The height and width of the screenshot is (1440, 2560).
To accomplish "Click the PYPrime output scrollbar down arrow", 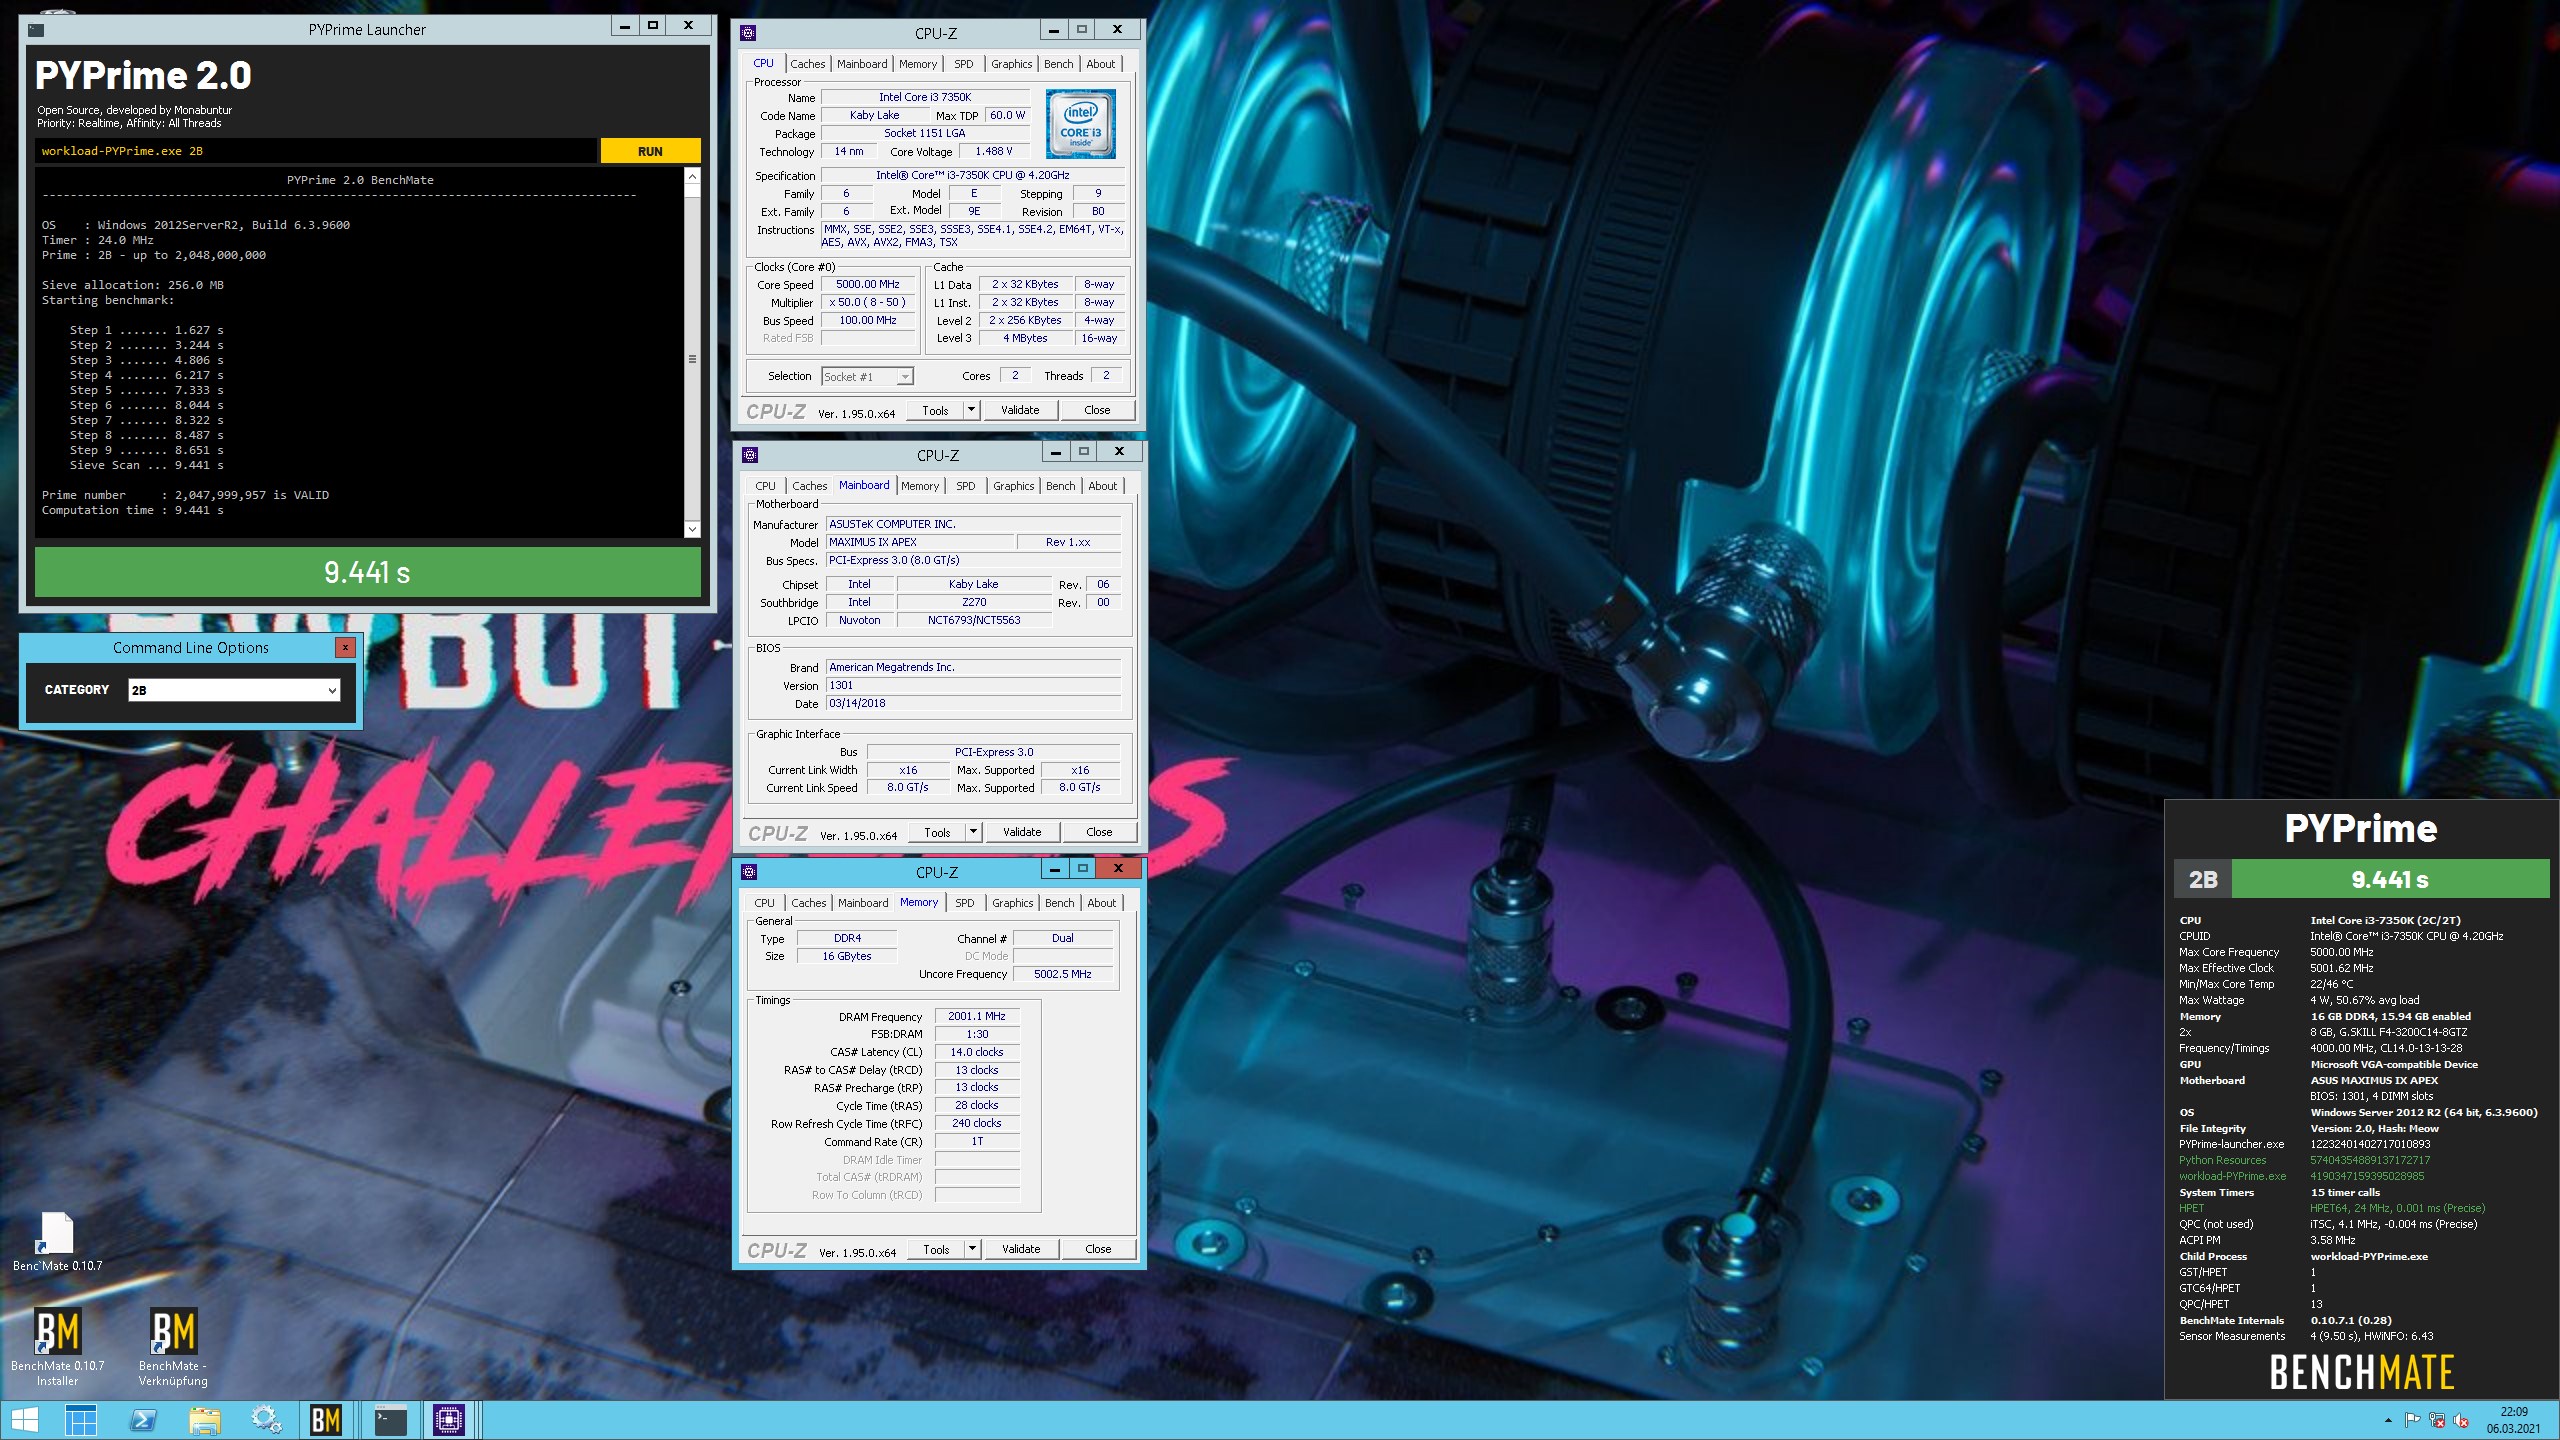I will click(x=692, y=529).
